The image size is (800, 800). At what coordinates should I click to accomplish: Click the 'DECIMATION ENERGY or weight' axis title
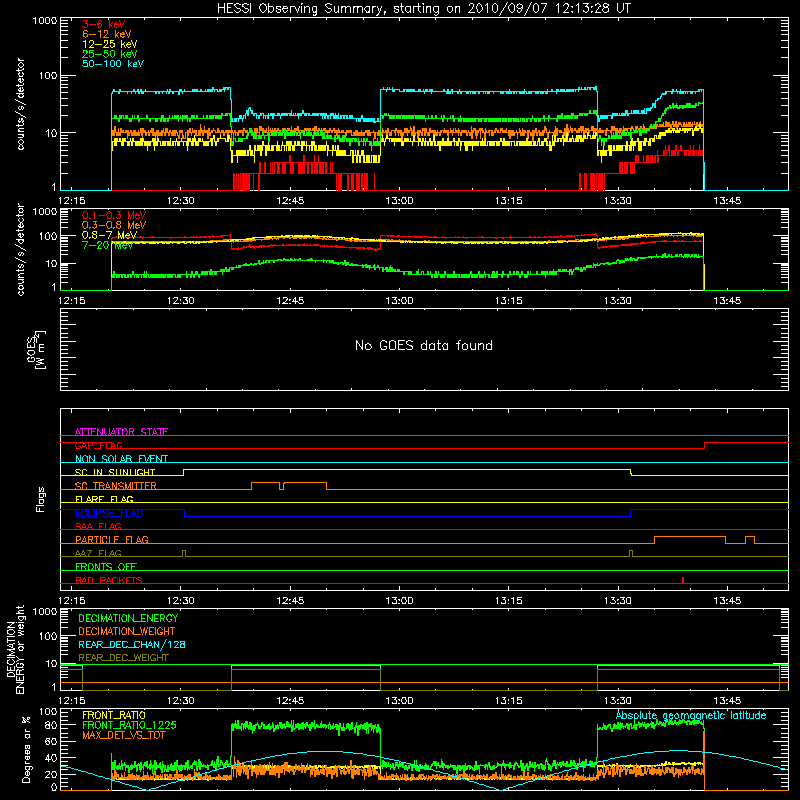pos(15,649)
